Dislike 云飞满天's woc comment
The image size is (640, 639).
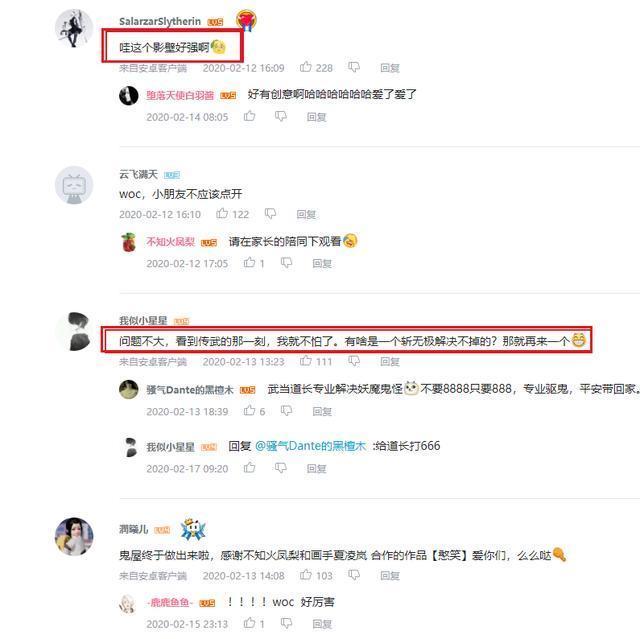coord(270,213)
